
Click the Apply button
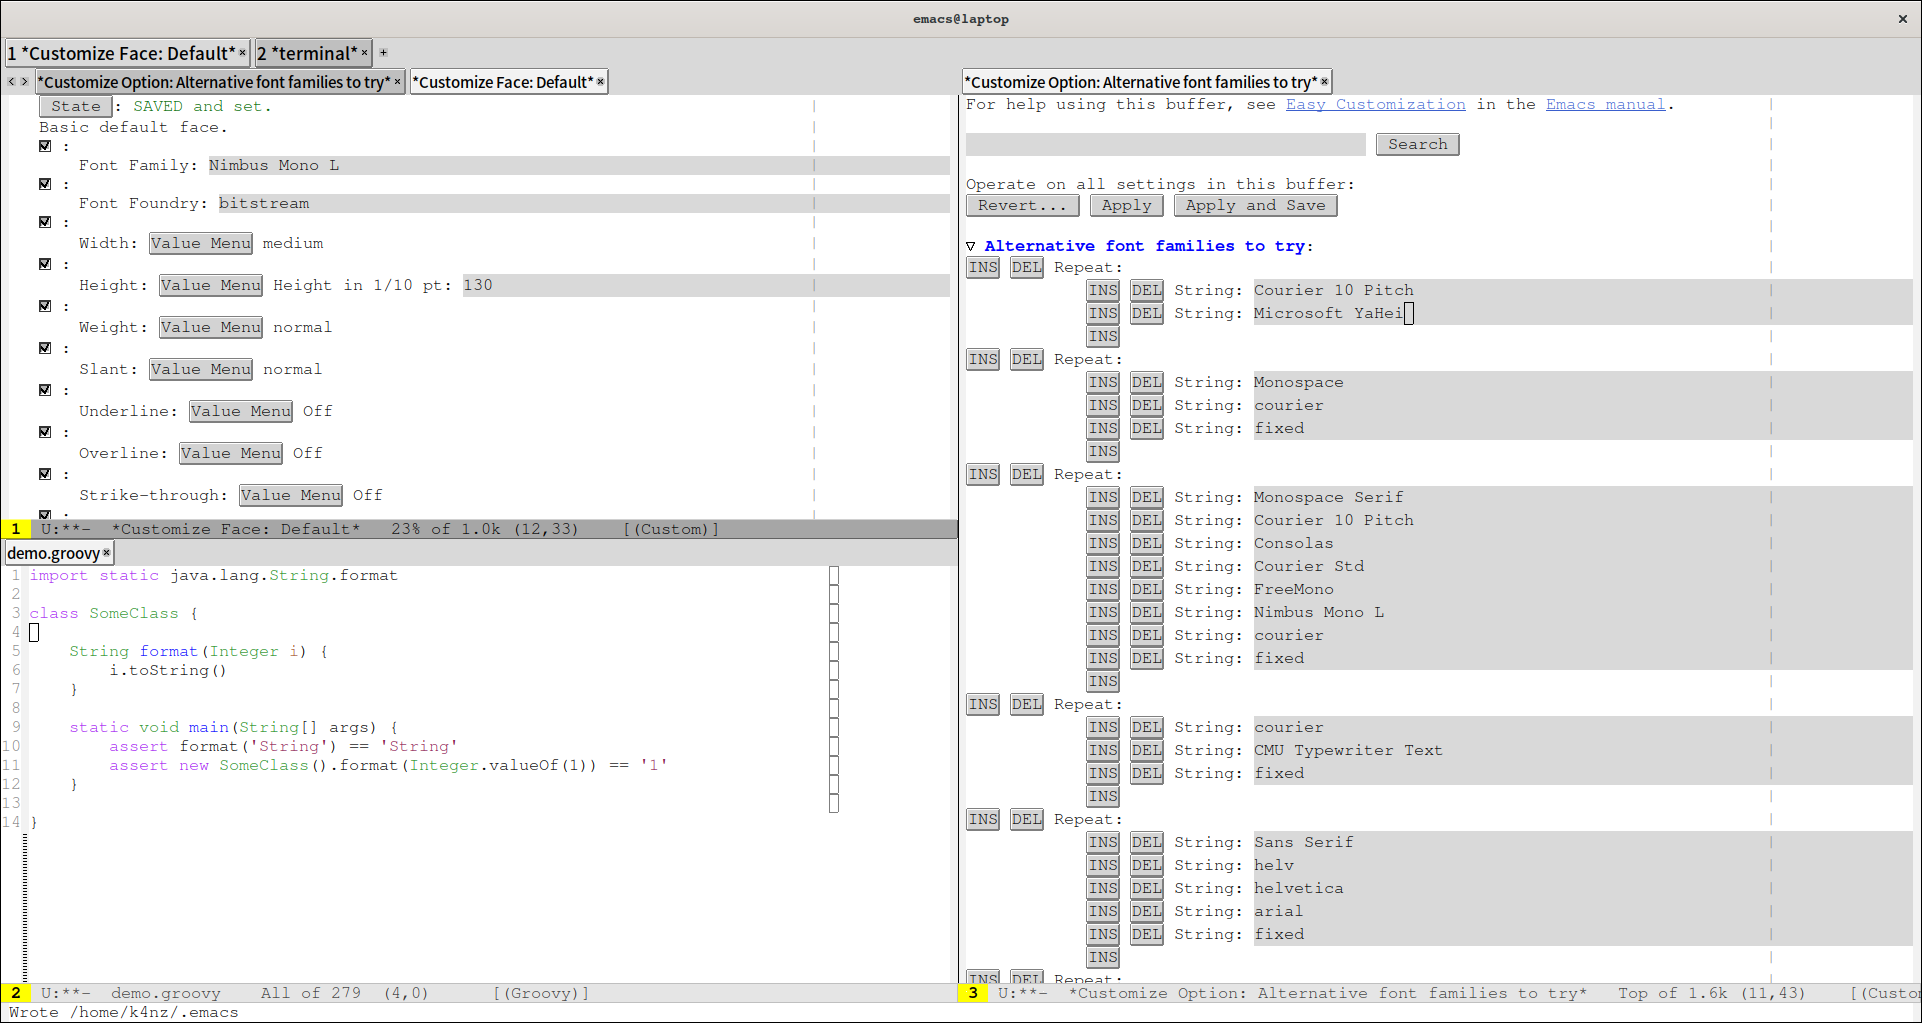tap(1127, 205)
